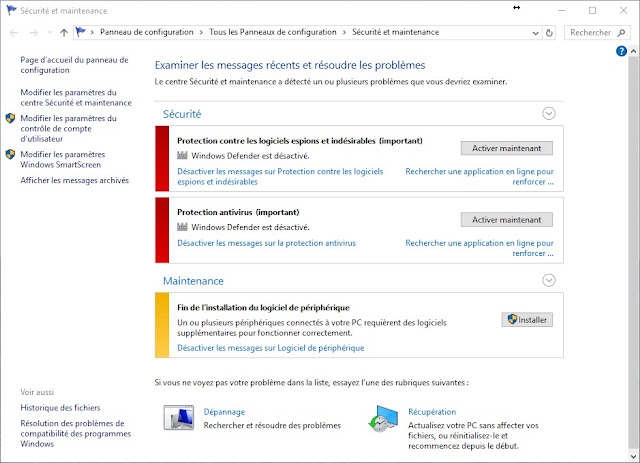Click the flag icon in the title bar
Screen dimensions: 640x463
[x=11, y=10]
